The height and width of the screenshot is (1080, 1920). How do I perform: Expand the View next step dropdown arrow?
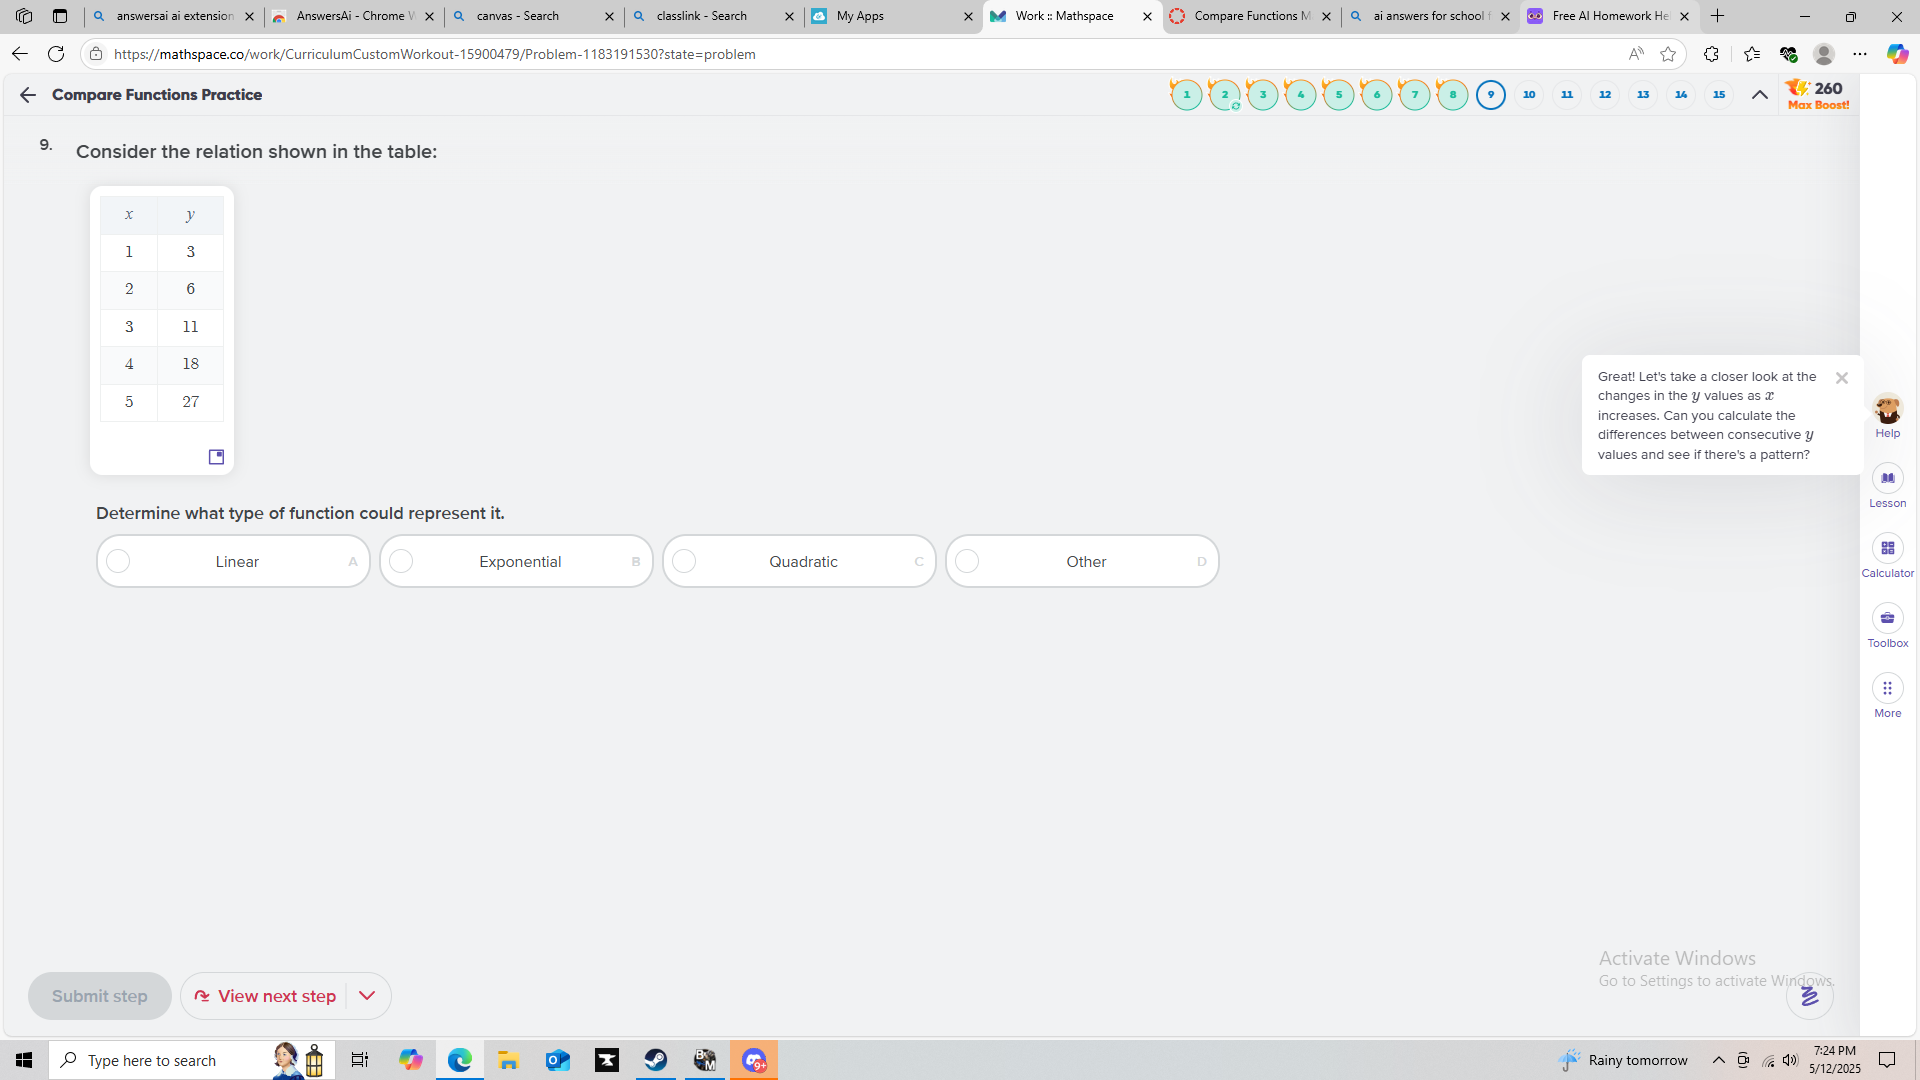(367, 996)
